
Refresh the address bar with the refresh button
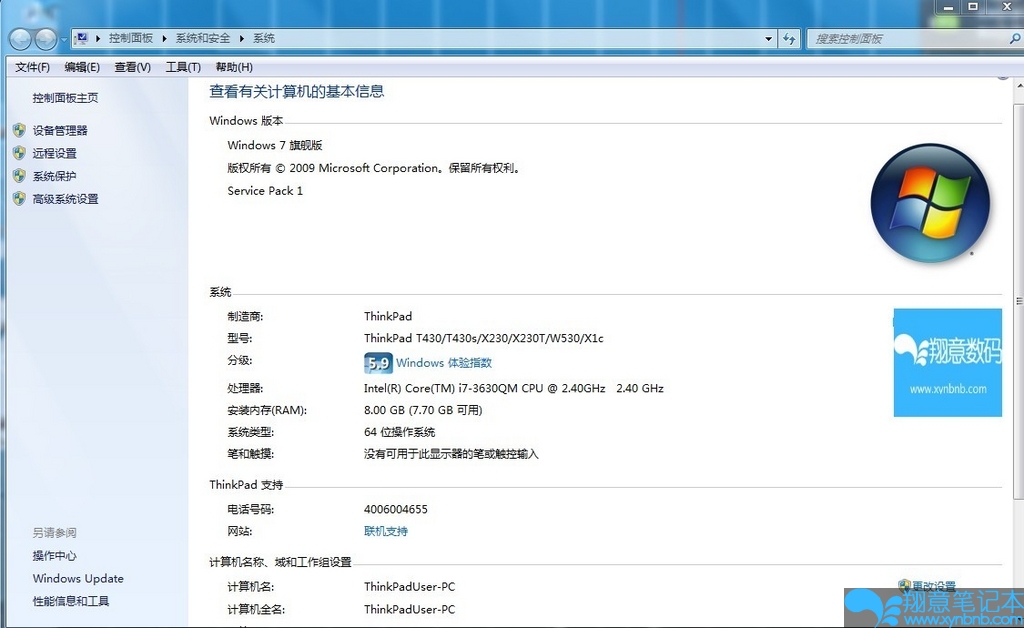click(x=789, y=39)
